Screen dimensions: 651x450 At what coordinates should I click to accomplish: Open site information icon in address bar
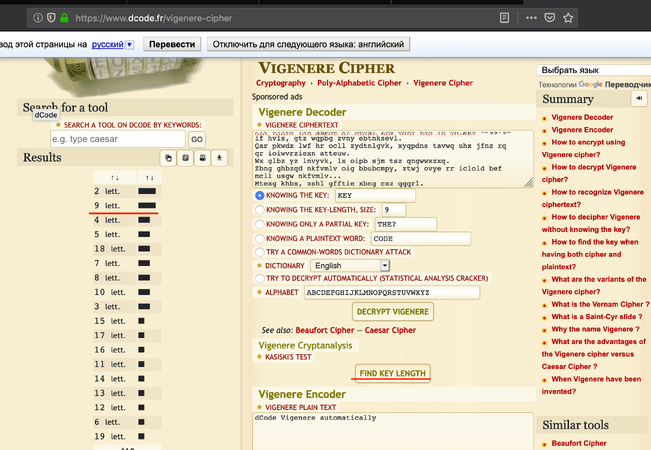tap(38, 18)
